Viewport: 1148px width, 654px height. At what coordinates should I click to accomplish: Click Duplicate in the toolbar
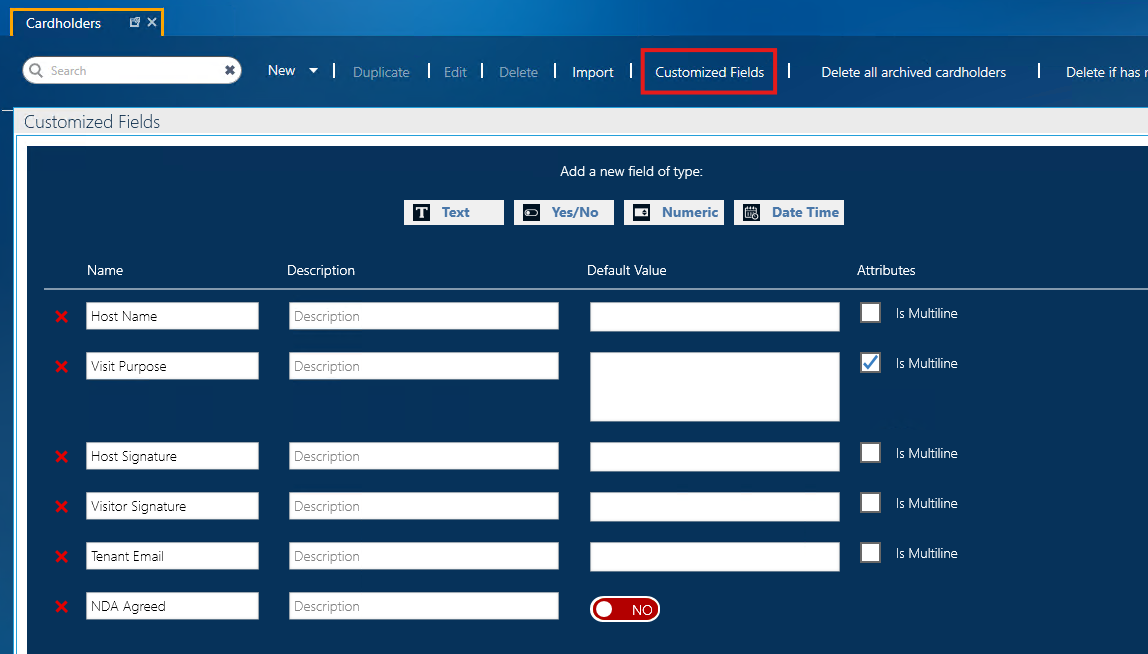point(381,72)
